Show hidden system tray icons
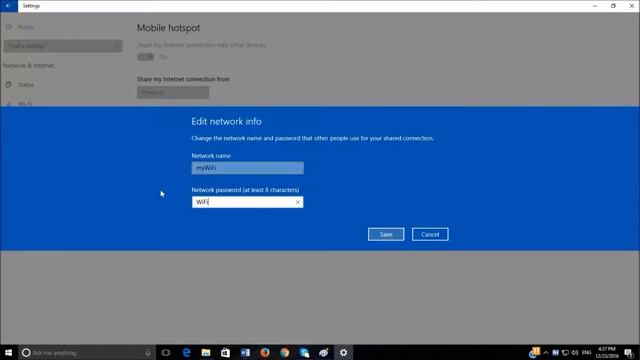Viewport: 640px width, 360px height. 546,353
